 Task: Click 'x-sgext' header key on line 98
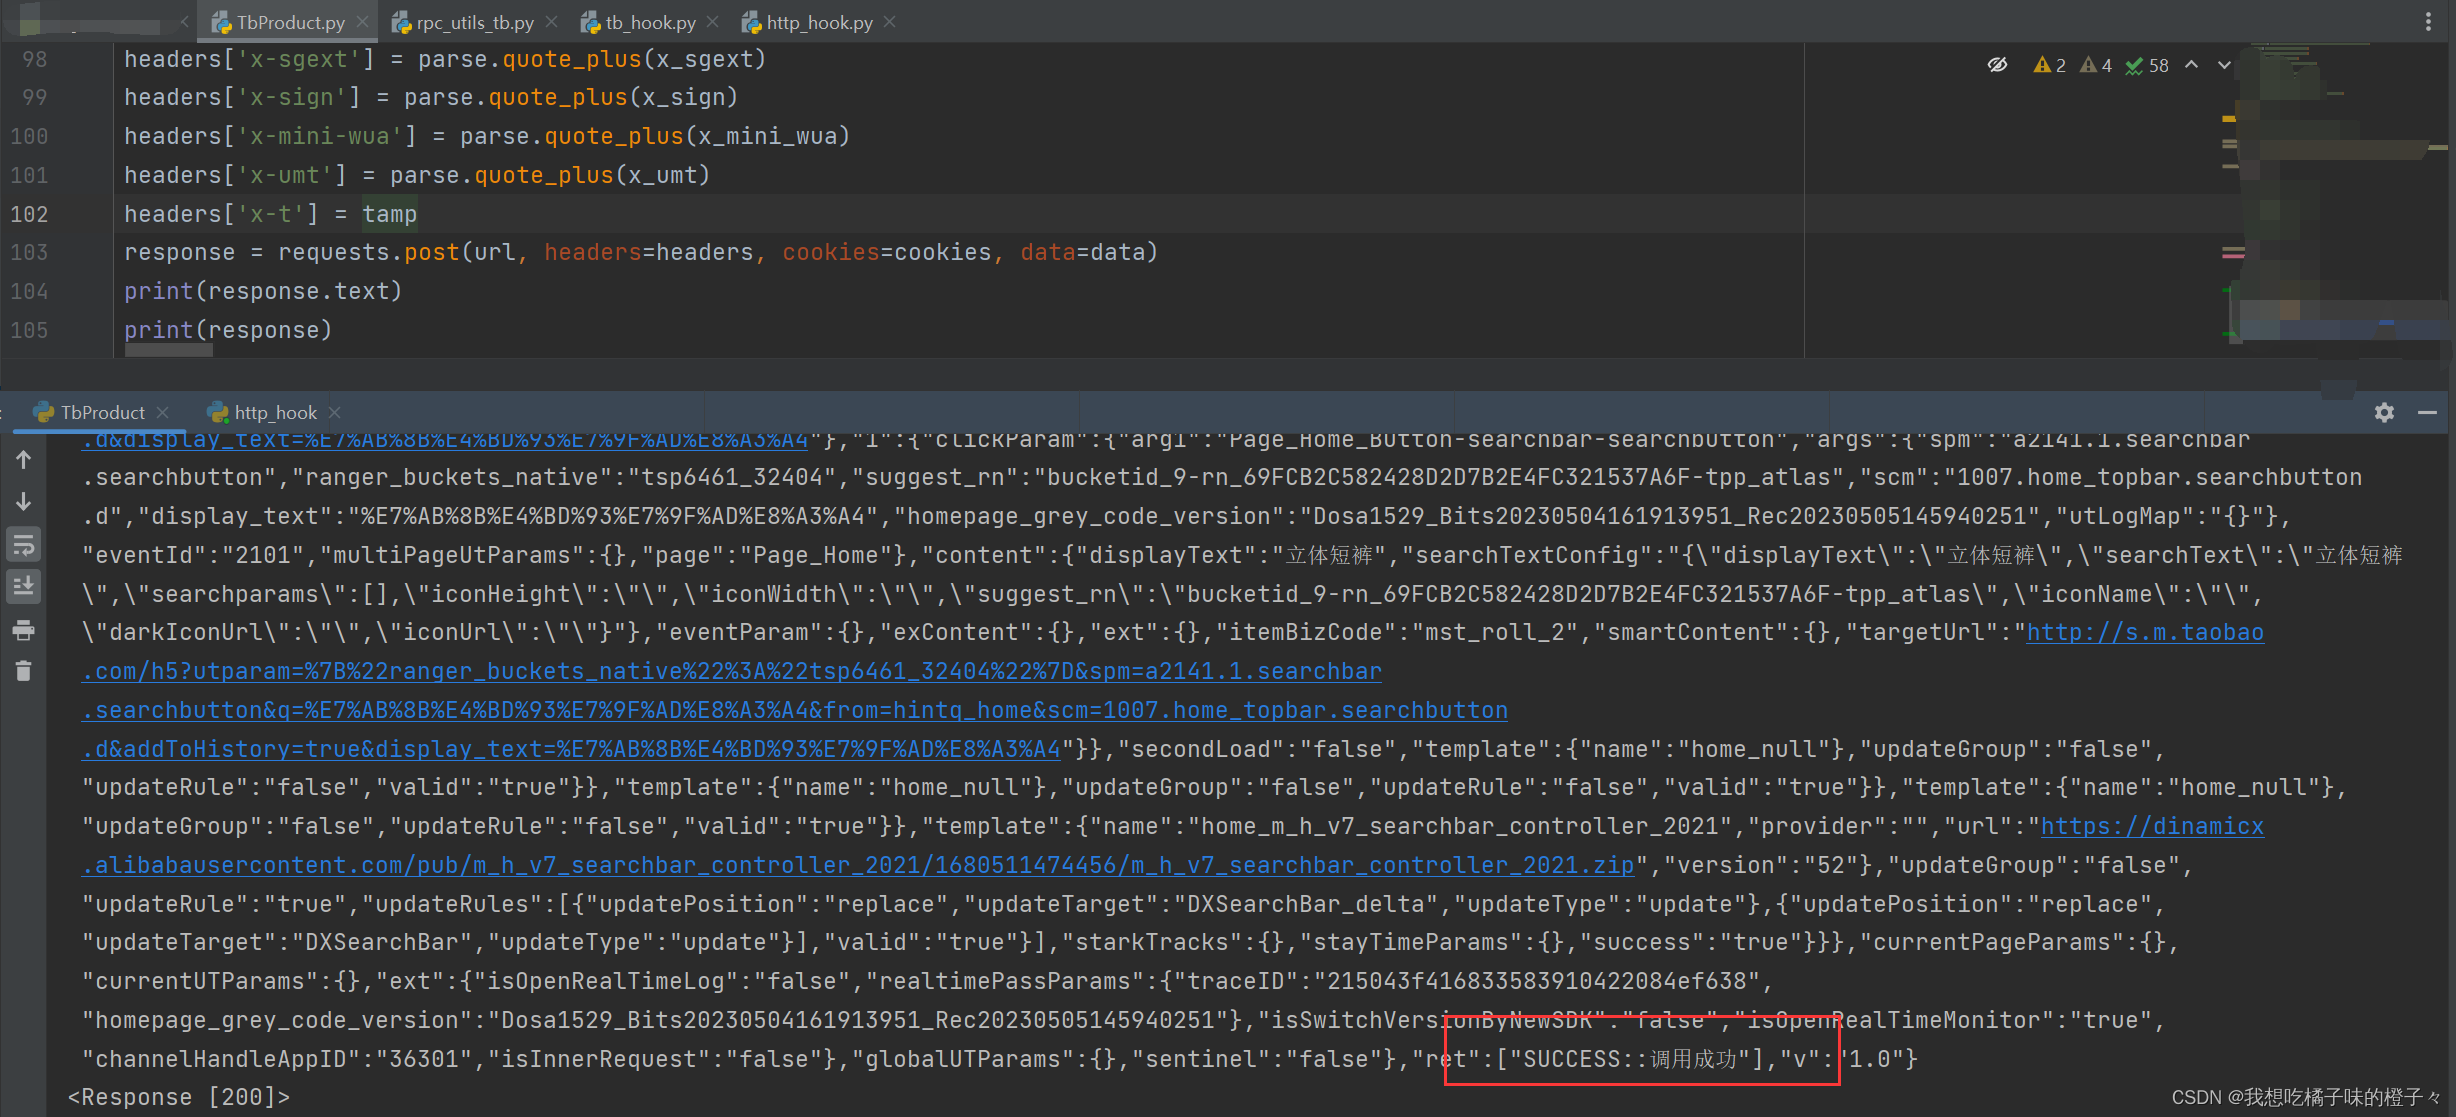pyautogui.click(x=298, y=59)
